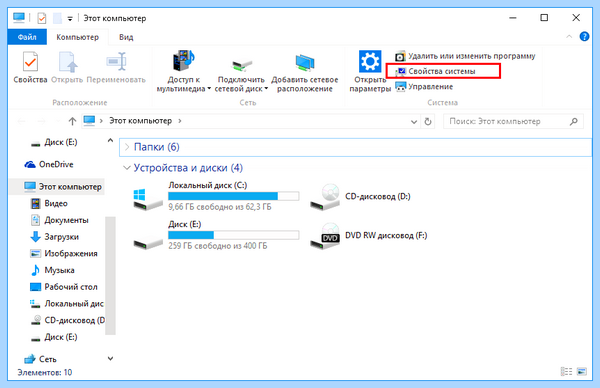Open Доступ к мультимедиа dropdown arrow

(209, 89)
